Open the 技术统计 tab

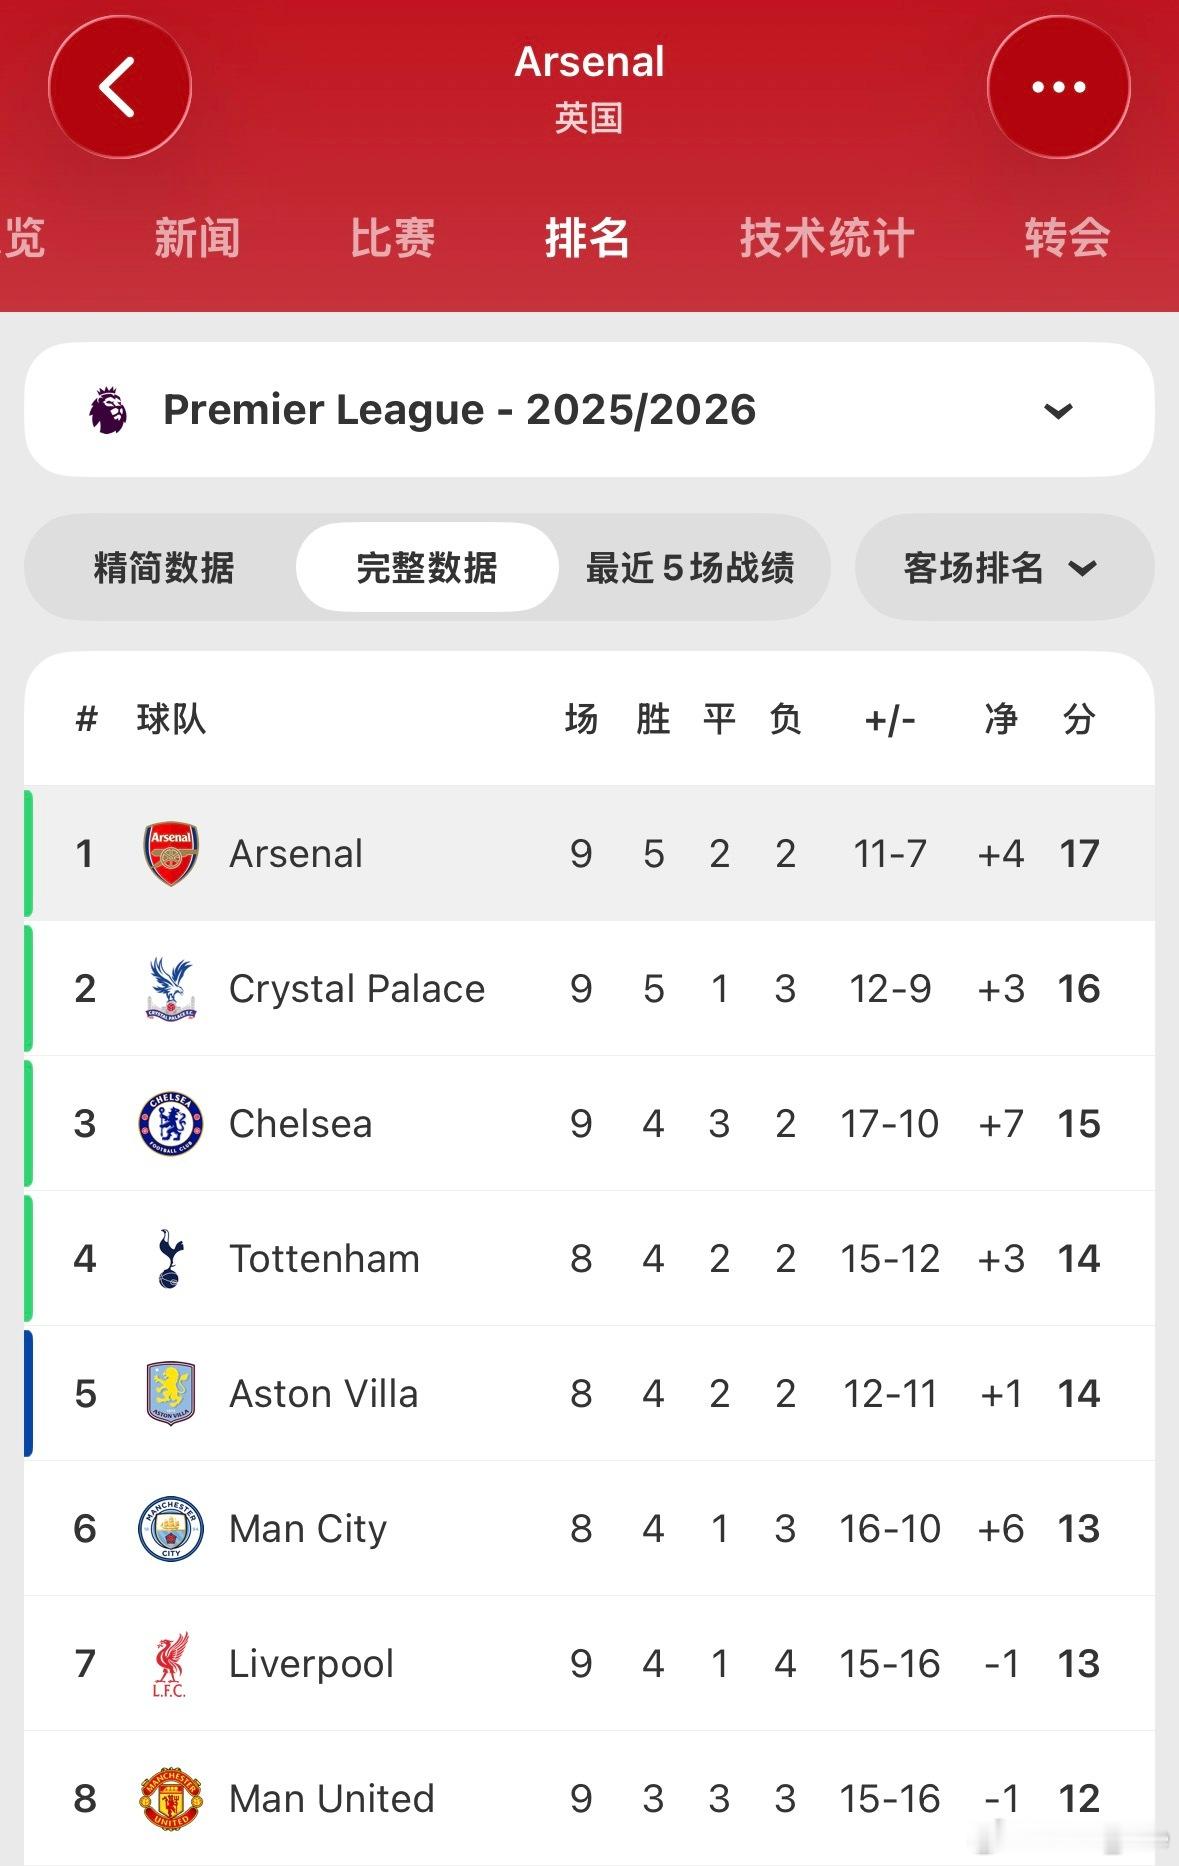click(827, 238)
